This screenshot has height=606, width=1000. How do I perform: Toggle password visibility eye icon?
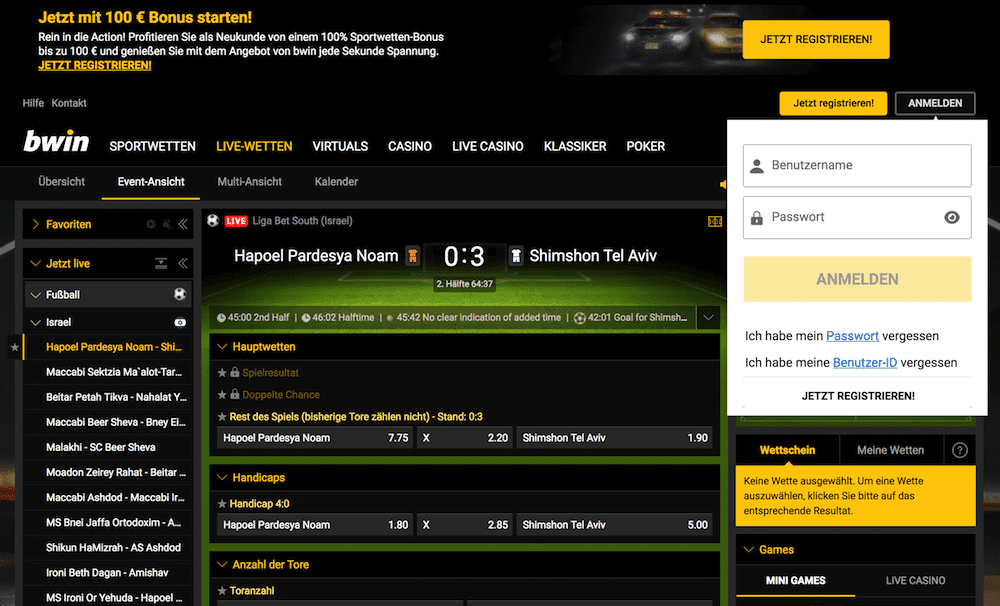[x=952, y=218]
